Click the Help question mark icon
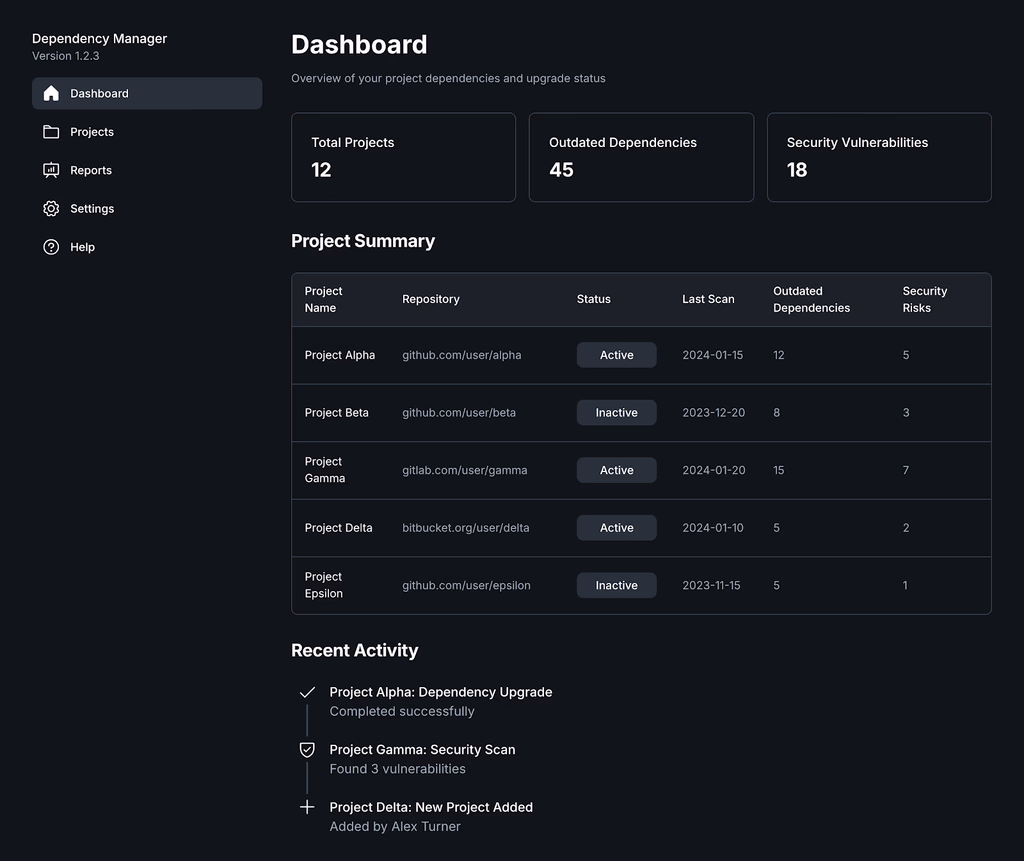This screenshot has height=861, width=1024. [51, 247]
